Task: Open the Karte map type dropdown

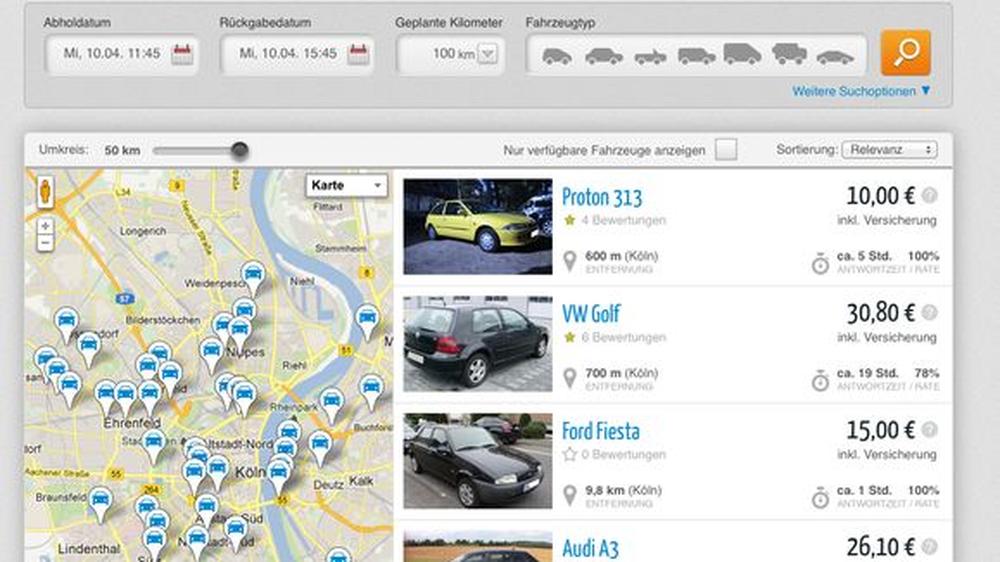Action: (346, 185)
